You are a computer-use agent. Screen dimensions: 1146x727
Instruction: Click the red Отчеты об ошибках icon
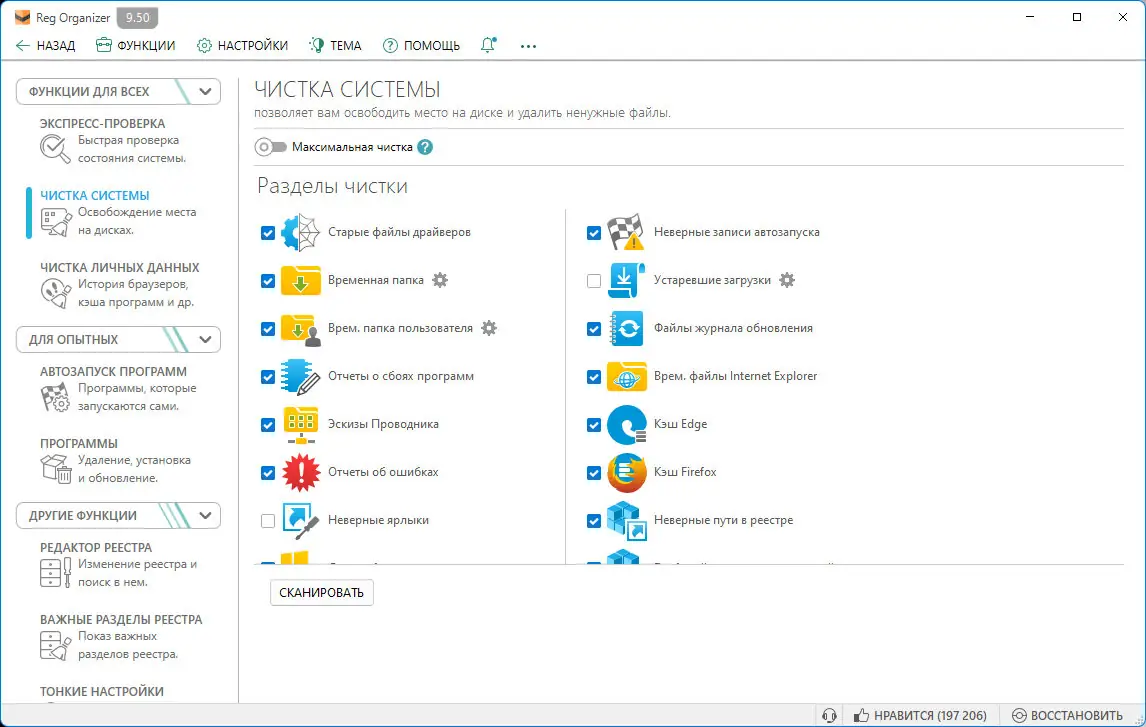300,473
